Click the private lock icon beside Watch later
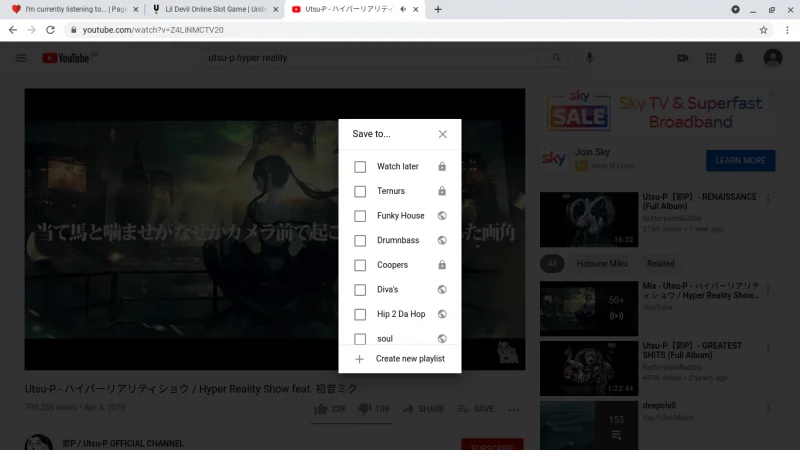800x450 pixels. pyautogui.click(x=442, y=166)
